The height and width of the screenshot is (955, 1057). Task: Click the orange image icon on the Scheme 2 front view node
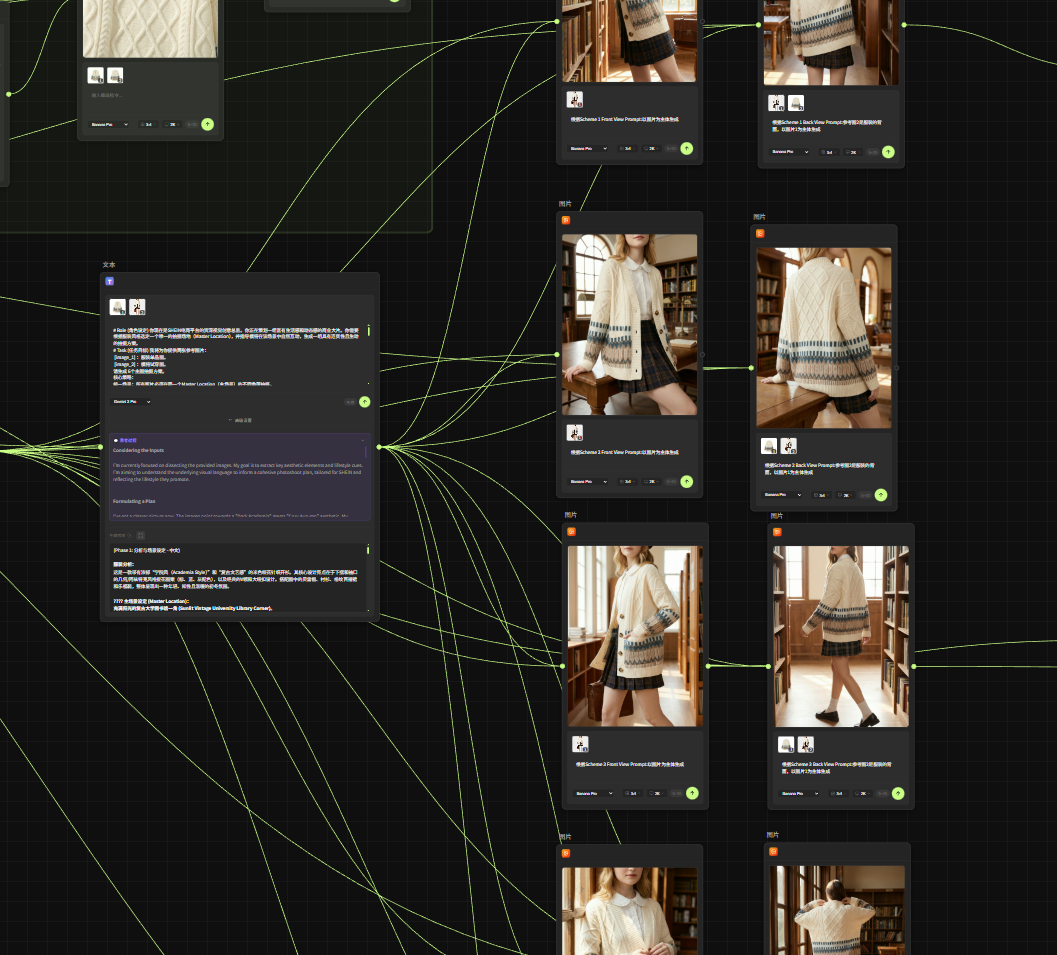tap(566, 220)
